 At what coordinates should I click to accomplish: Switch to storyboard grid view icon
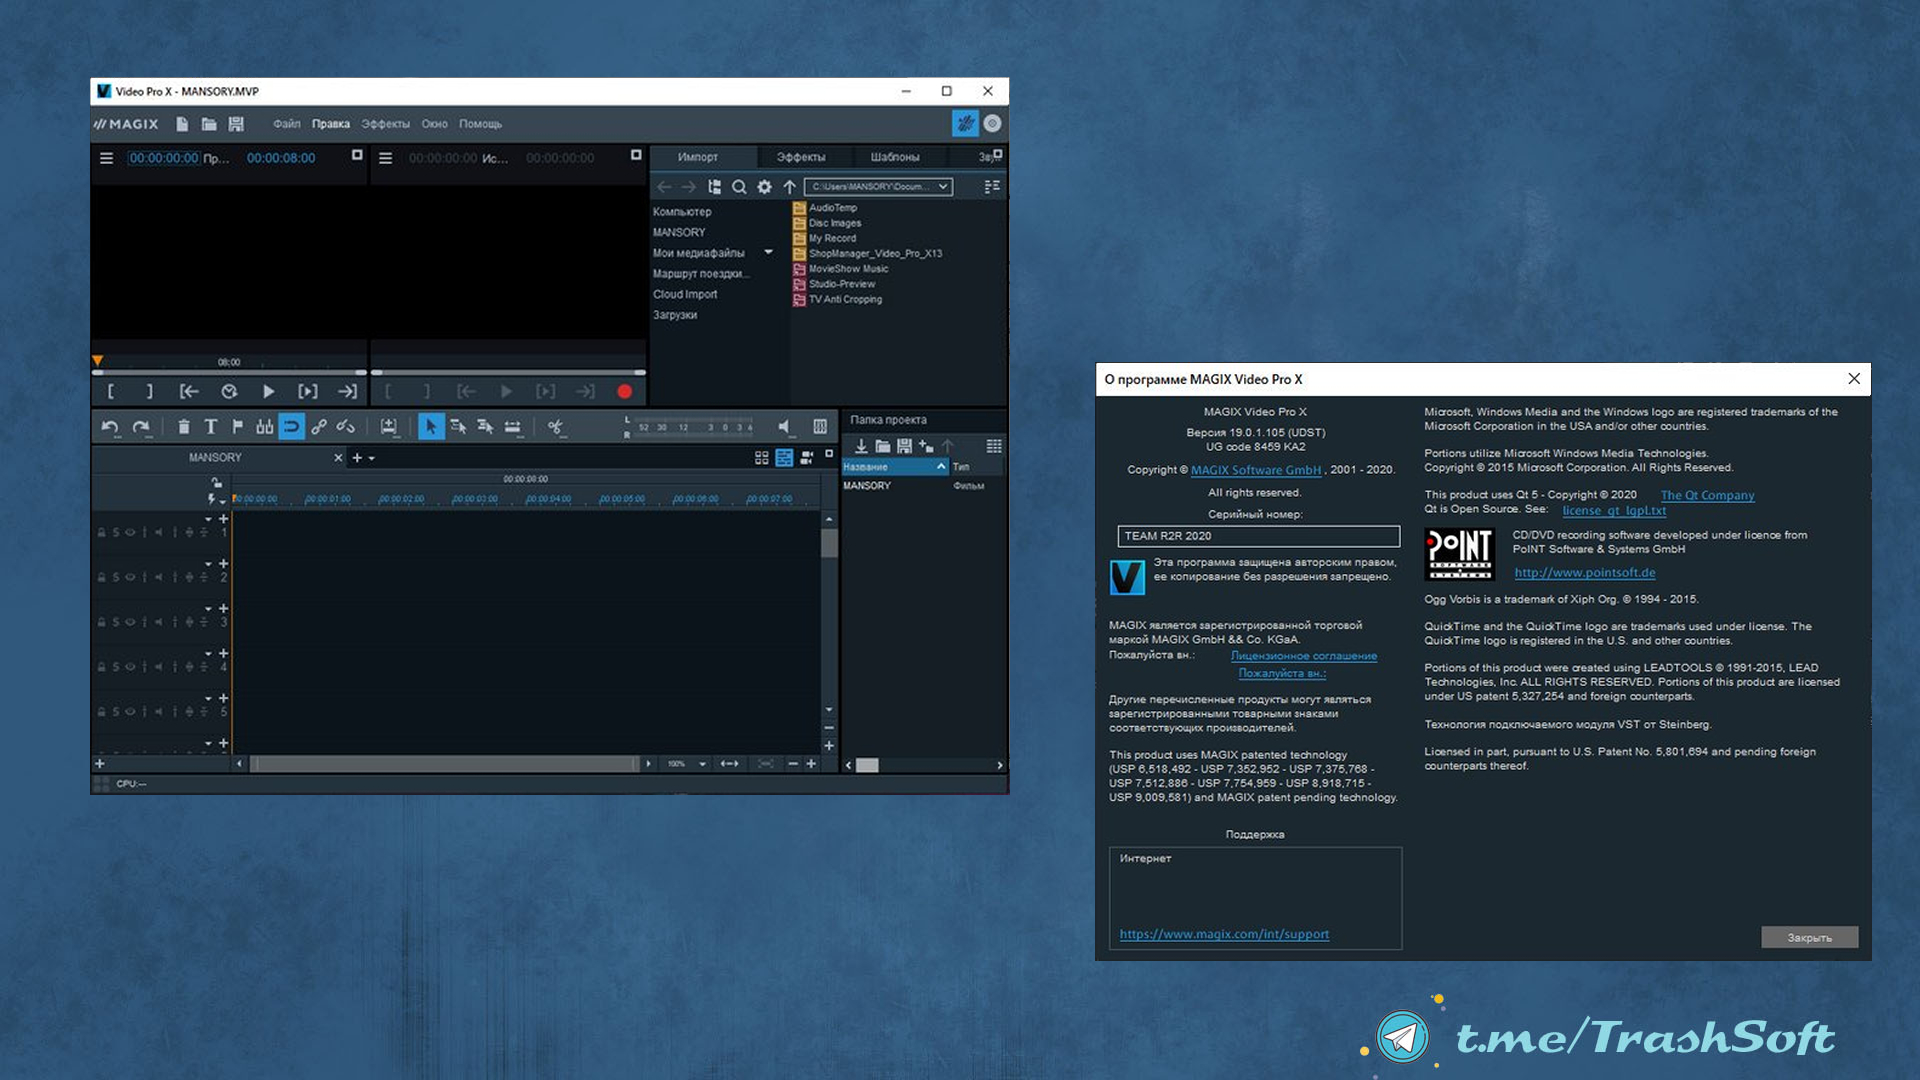761,458
